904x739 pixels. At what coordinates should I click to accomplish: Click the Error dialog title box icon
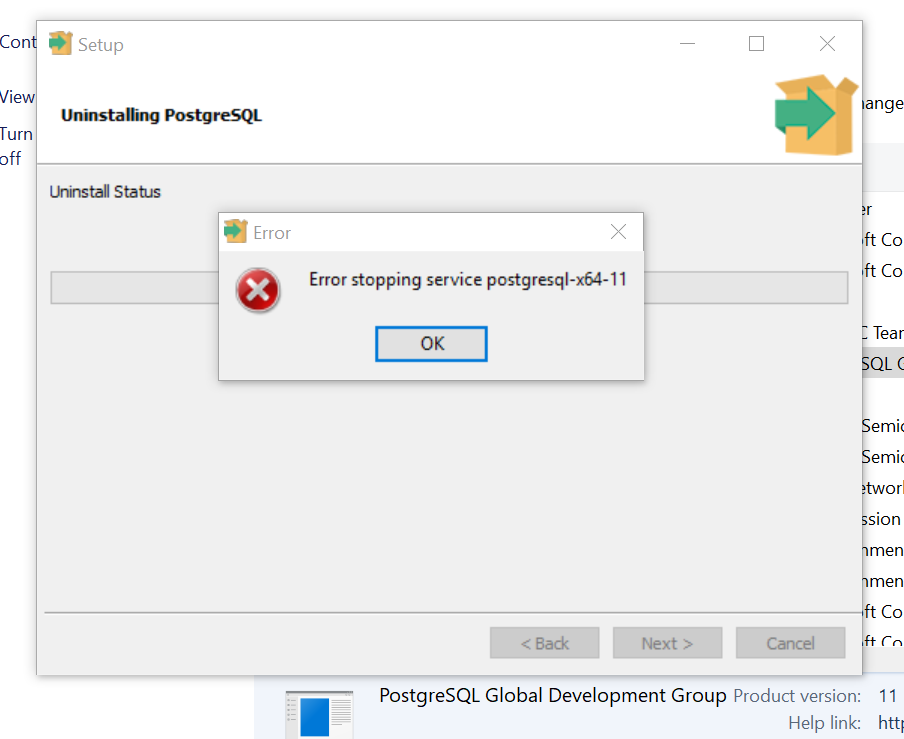pyautogui.click(x=235, y=231)
